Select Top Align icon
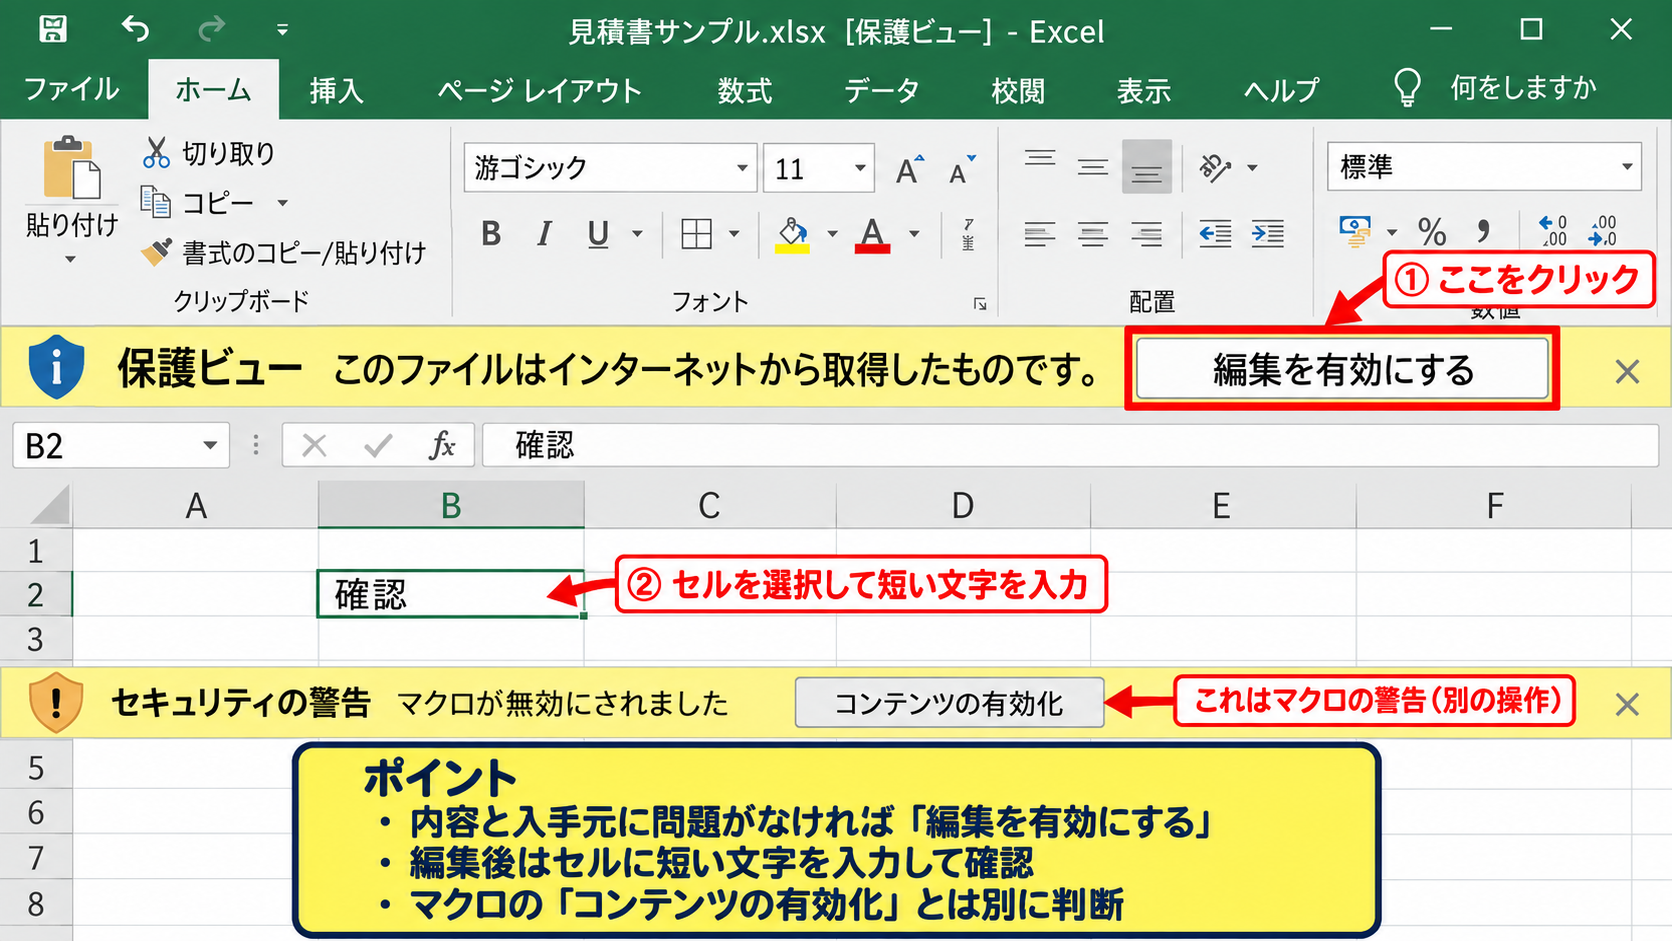The height and width of the screenshot is (941, 1672). tap(1040, 158)
